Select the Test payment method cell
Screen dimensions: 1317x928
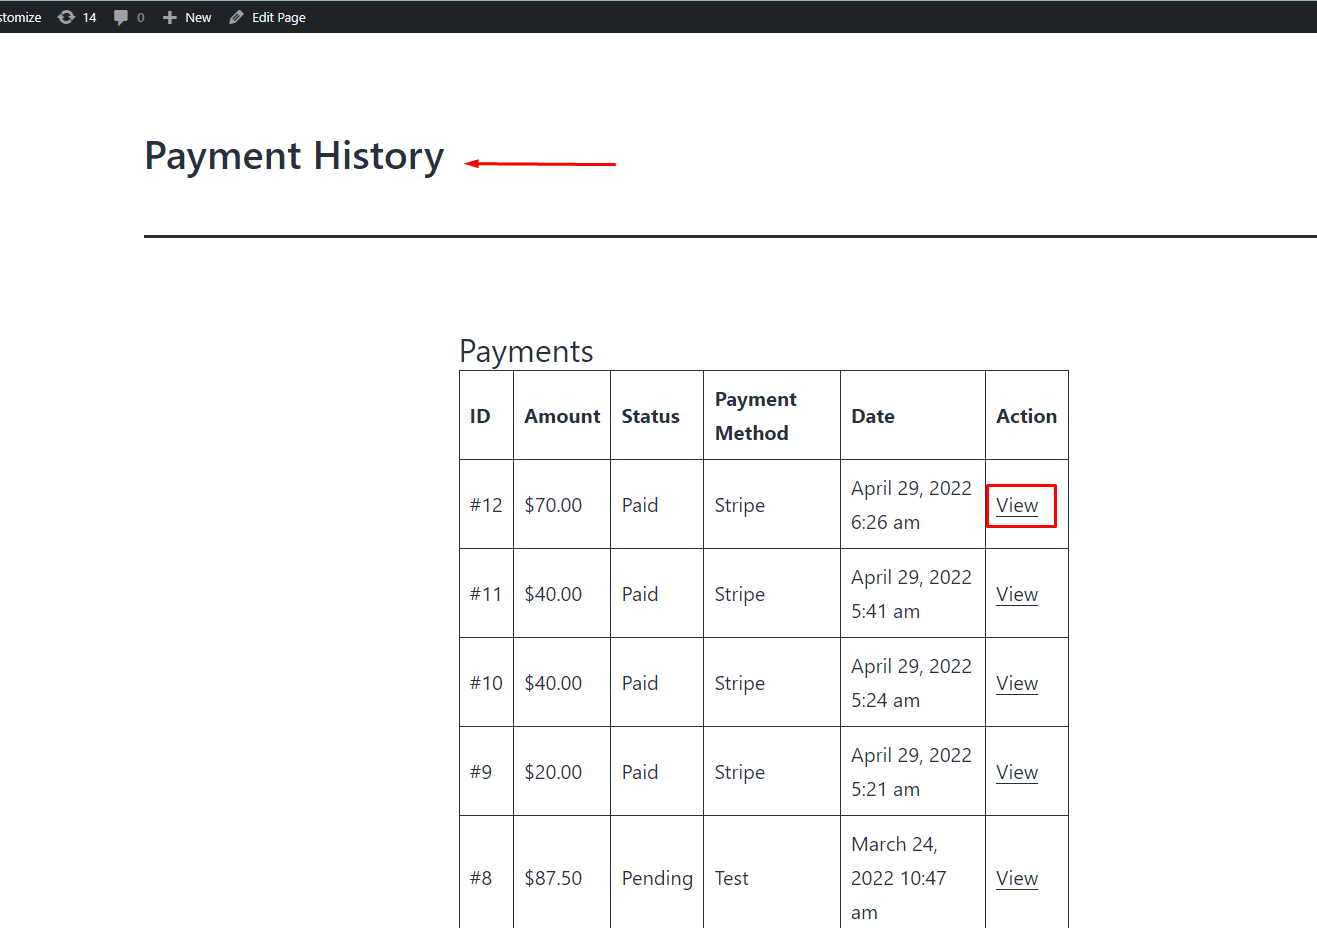731,878
